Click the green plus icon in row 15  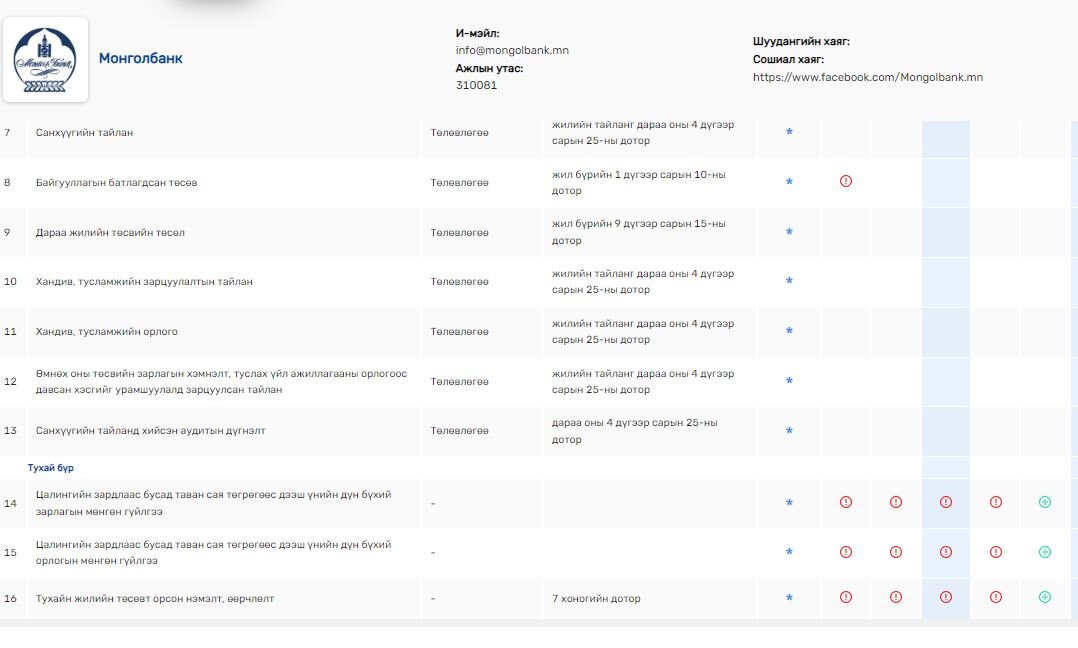tap(1045, 551)
